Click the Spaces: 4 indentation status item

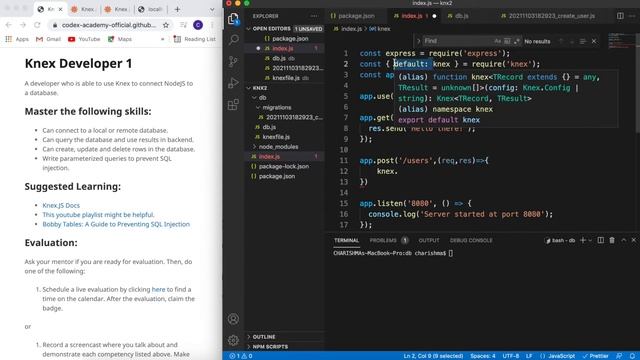point(482,356)
